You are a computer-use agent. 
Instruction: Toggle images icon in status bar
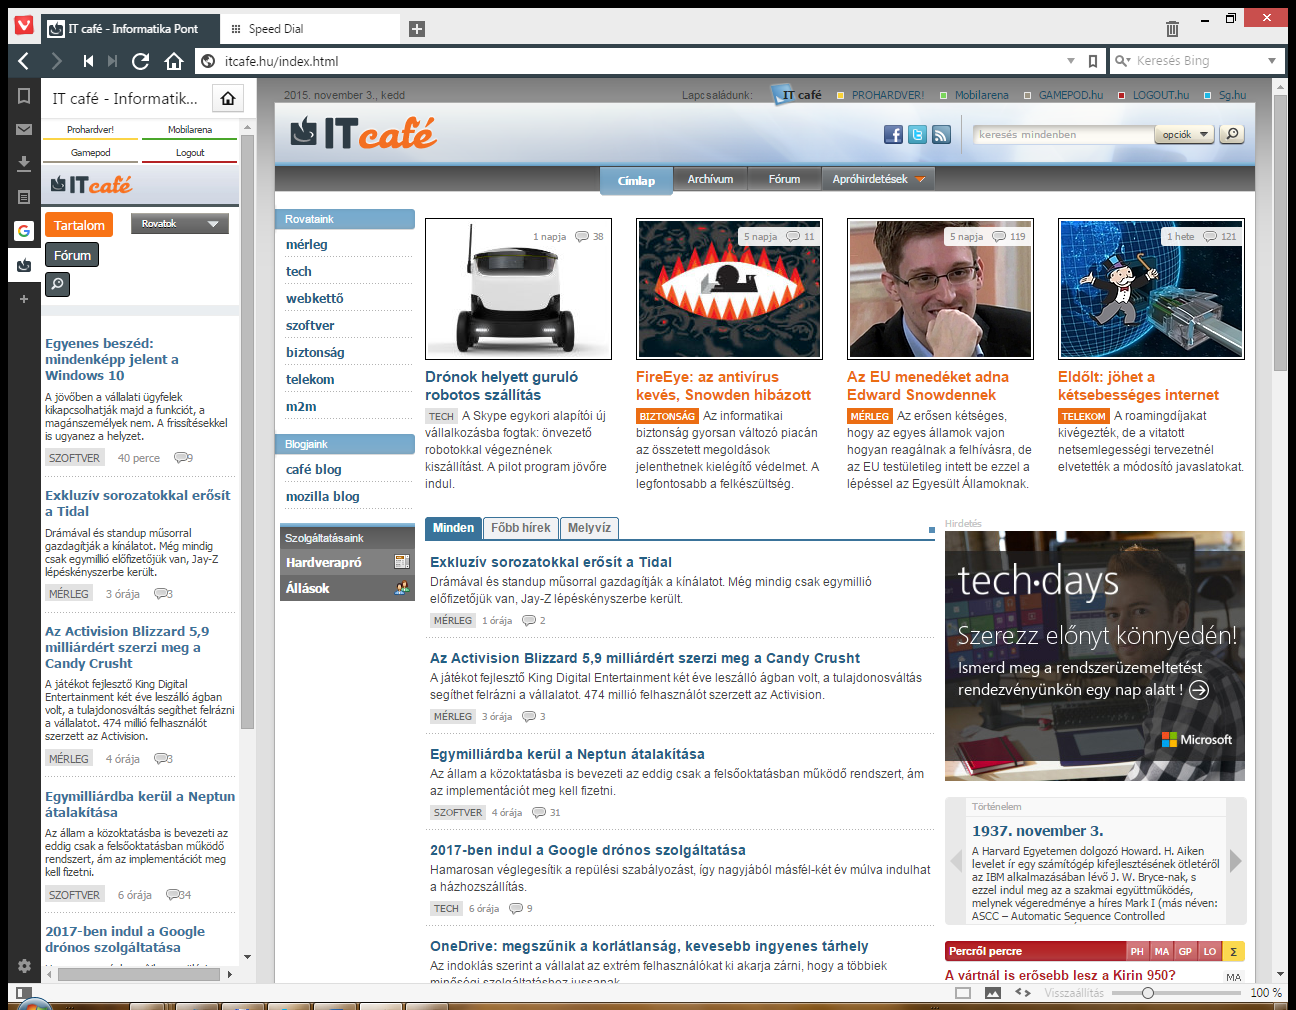pos(993,993)
